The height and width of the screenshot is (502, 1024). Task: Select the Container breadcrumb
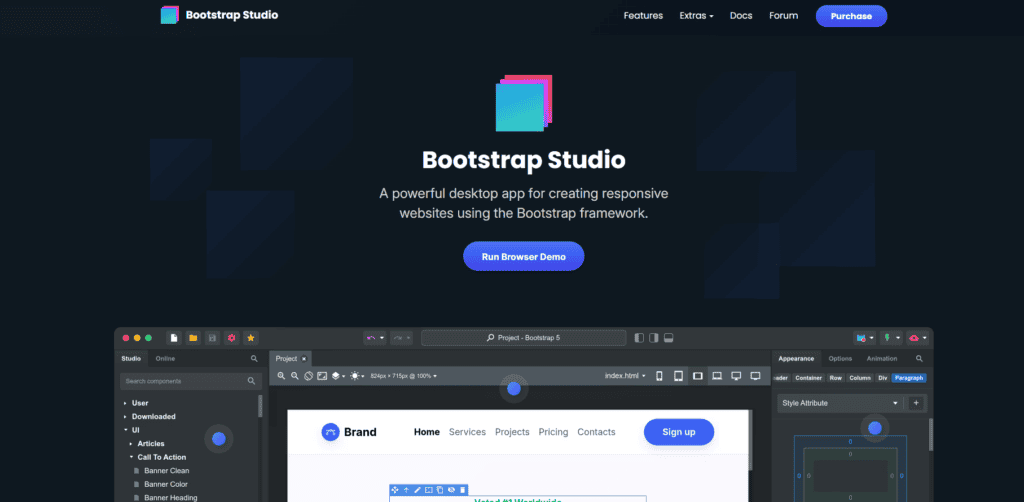(808, 378)
